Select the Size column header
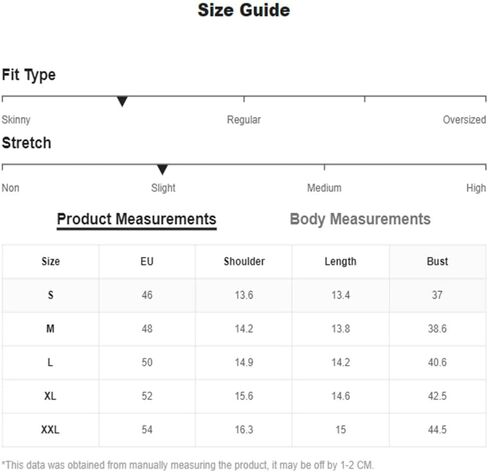This screenshot has width=488, height=472. pyautogui.click(x=51, y=262)
